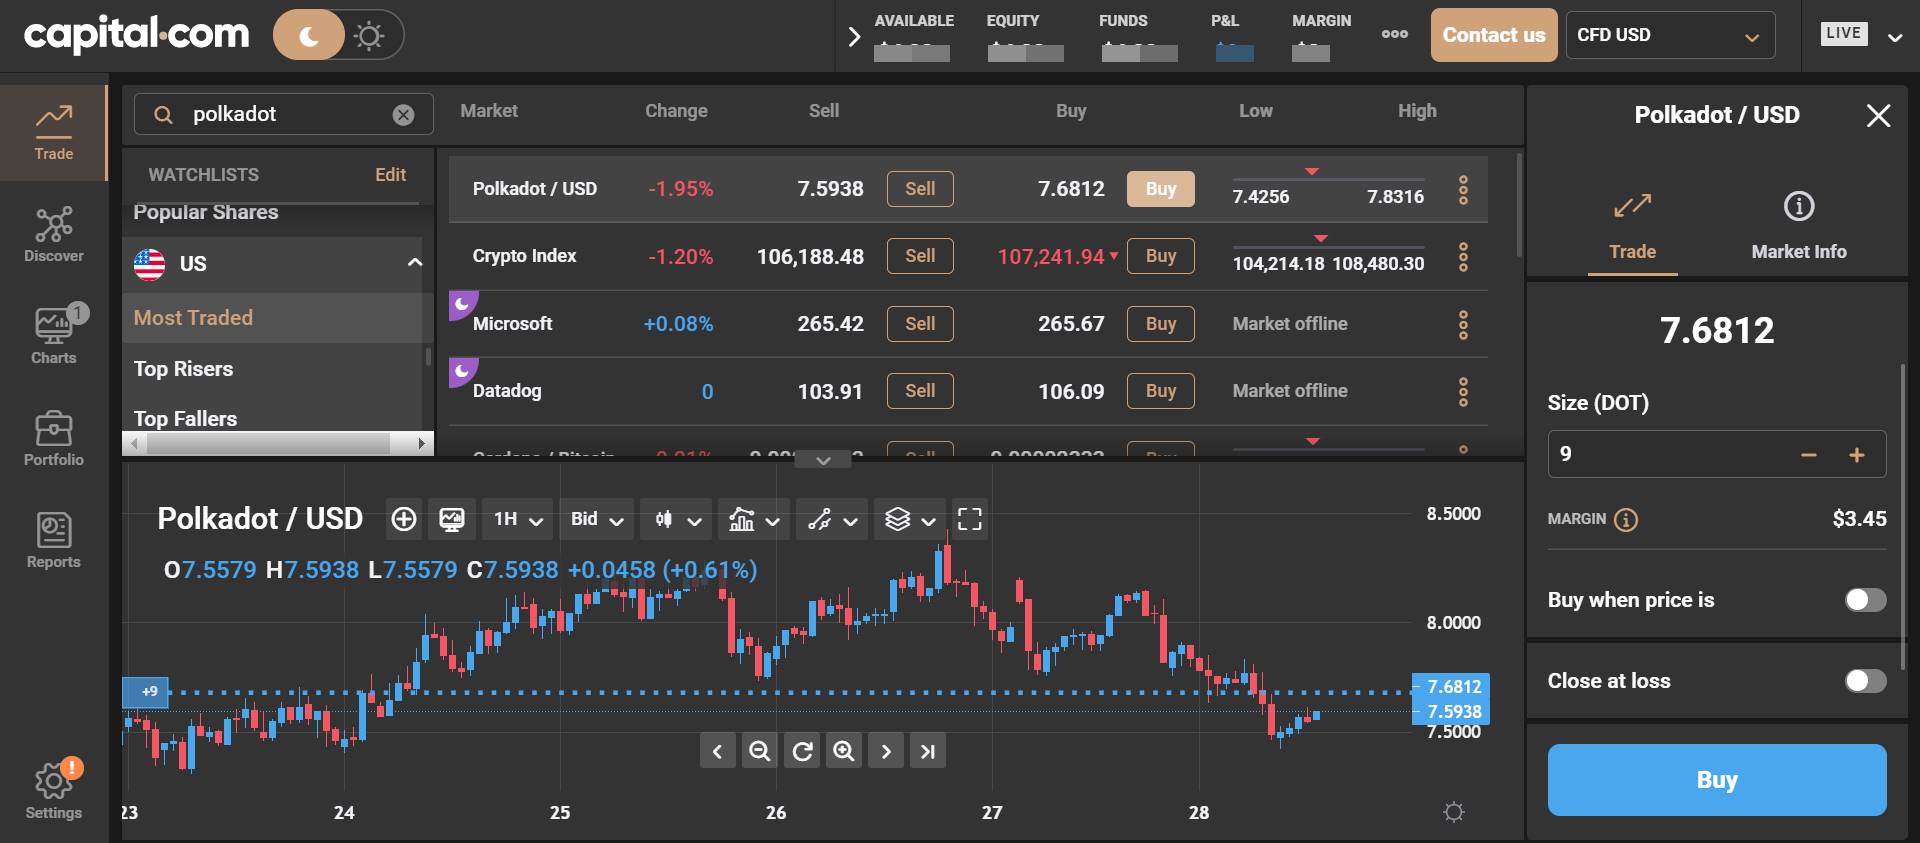Sell Datadog
Screen dimensions: 1920x843
(920, 391)
